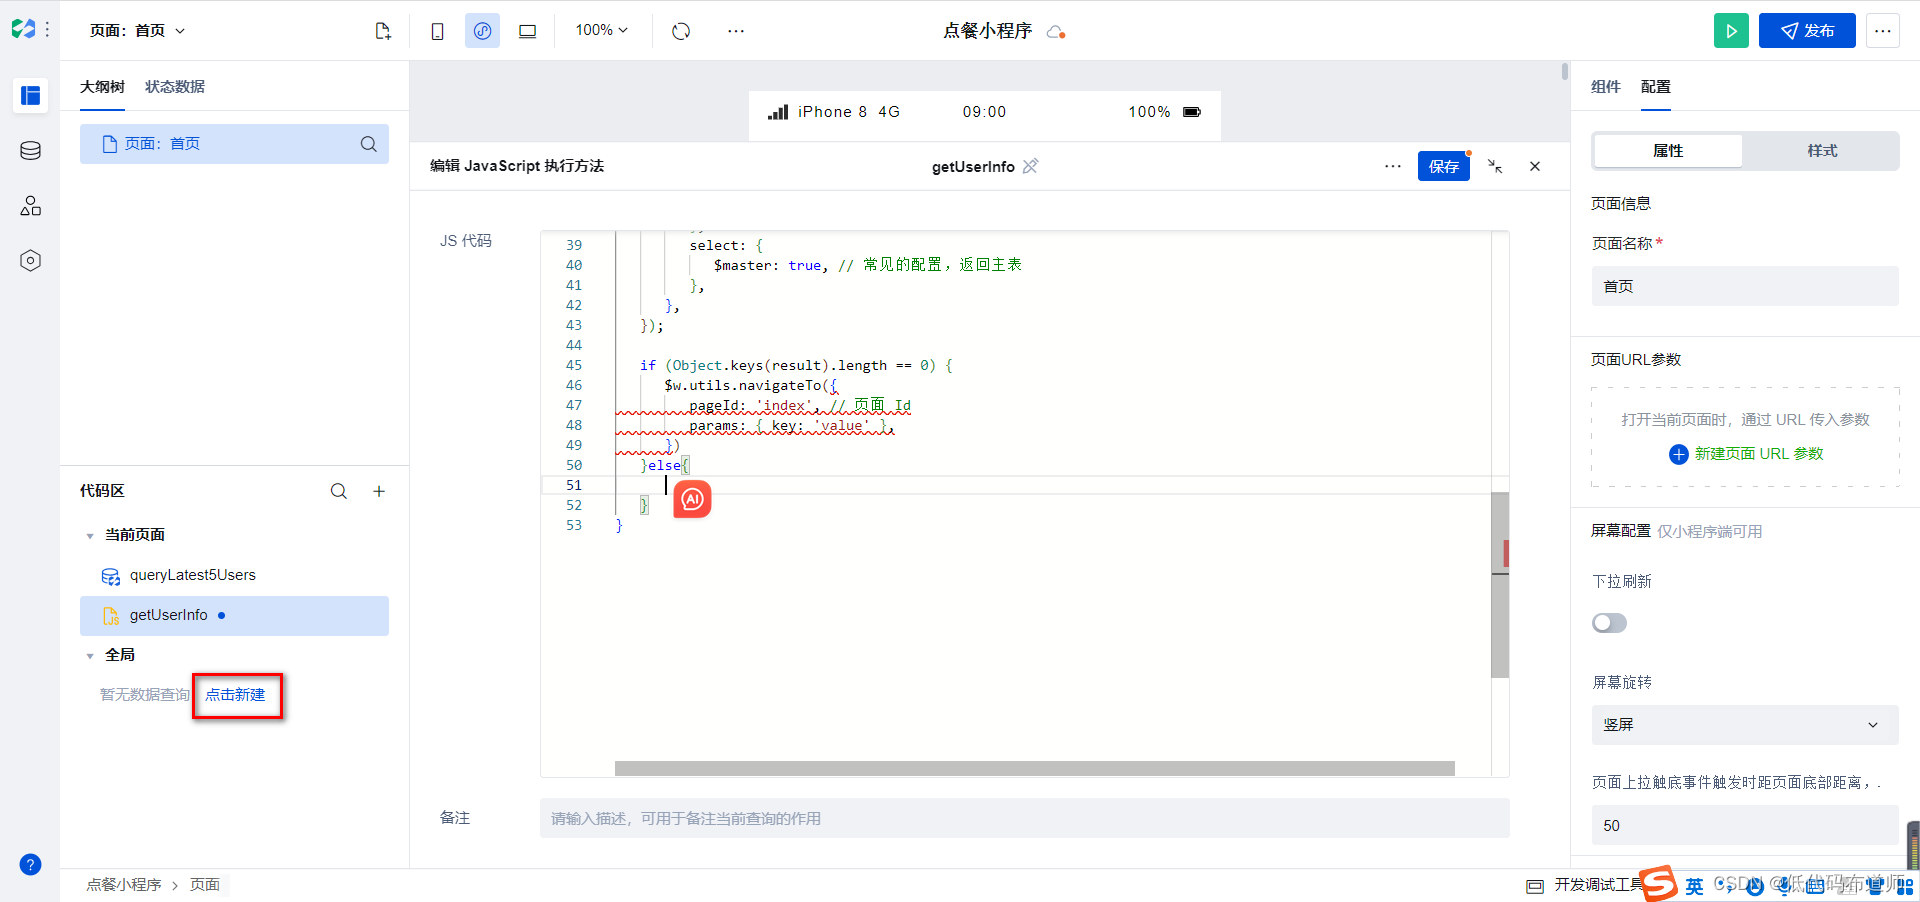
Task: Switch to mobile phone preview icon
Action: click(437, 31)
